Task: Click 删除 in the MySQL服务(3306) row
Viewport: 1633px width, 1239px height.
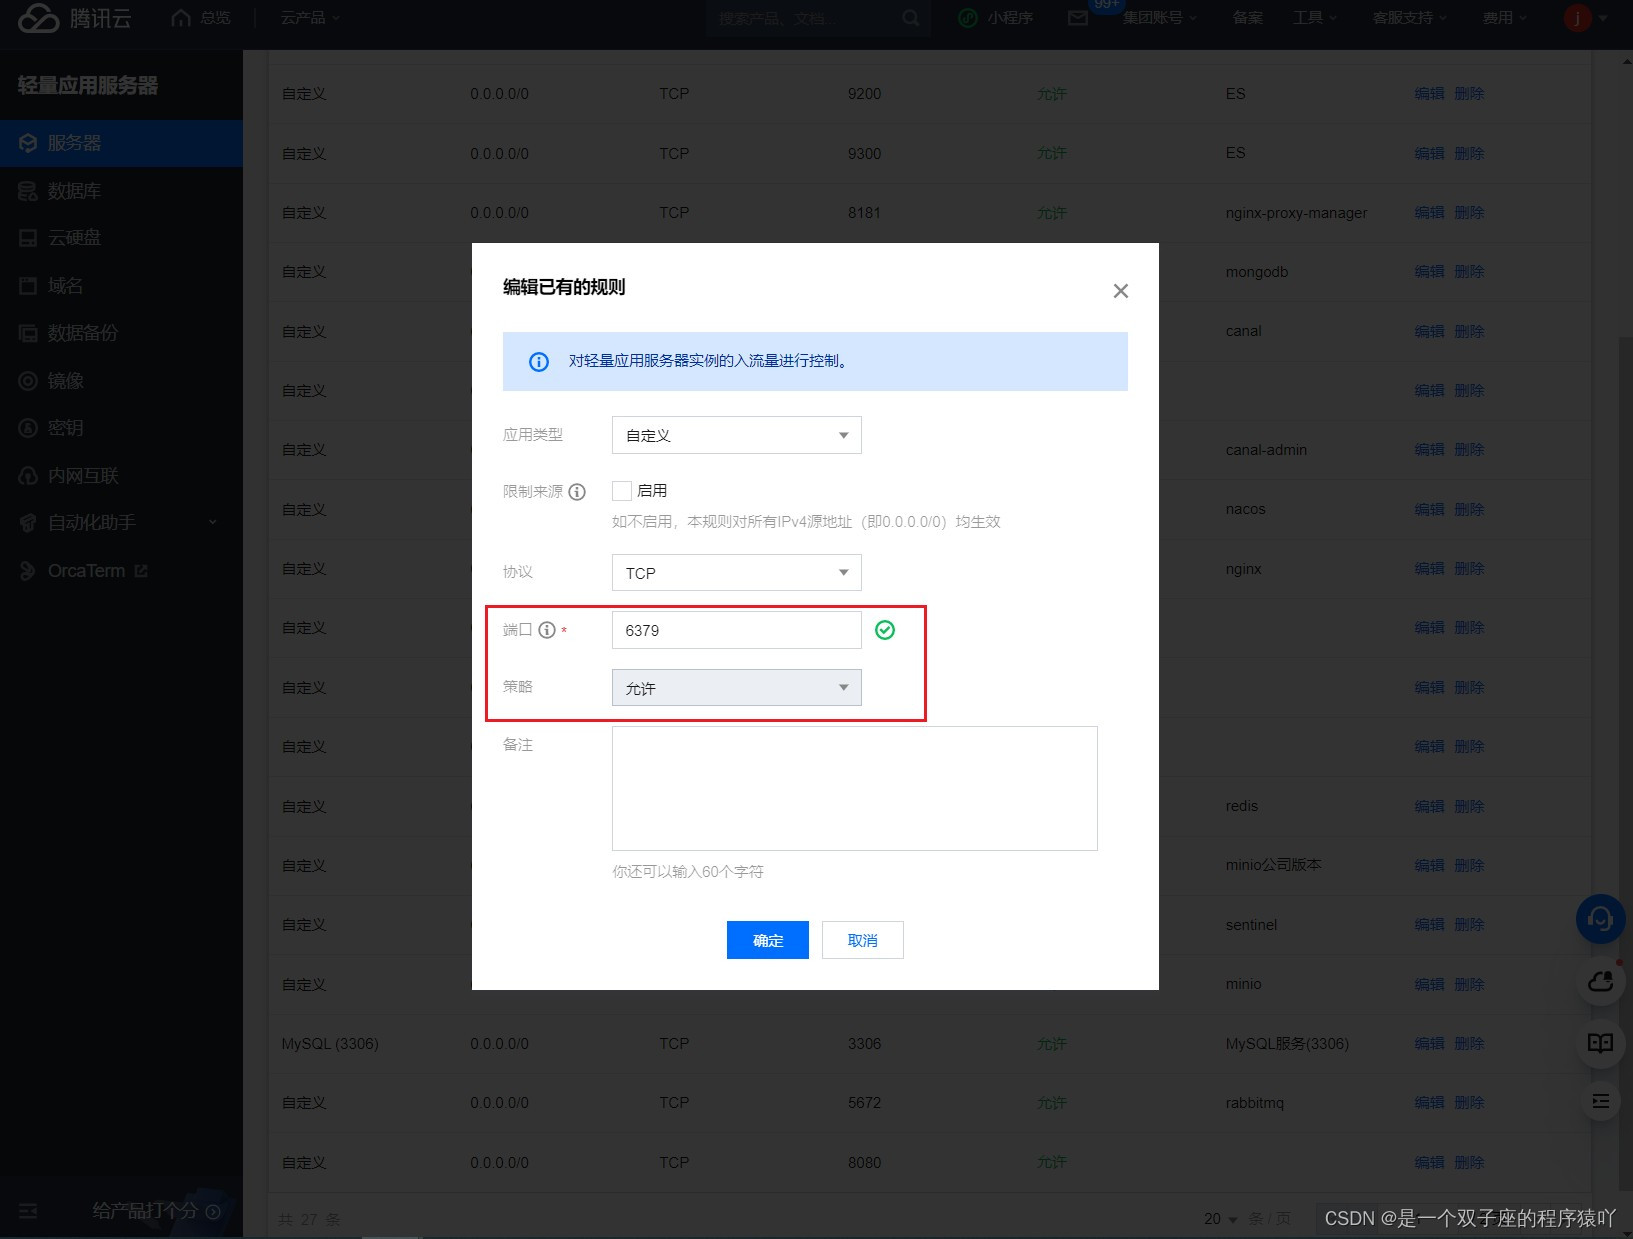Action: point(1469,1044)
